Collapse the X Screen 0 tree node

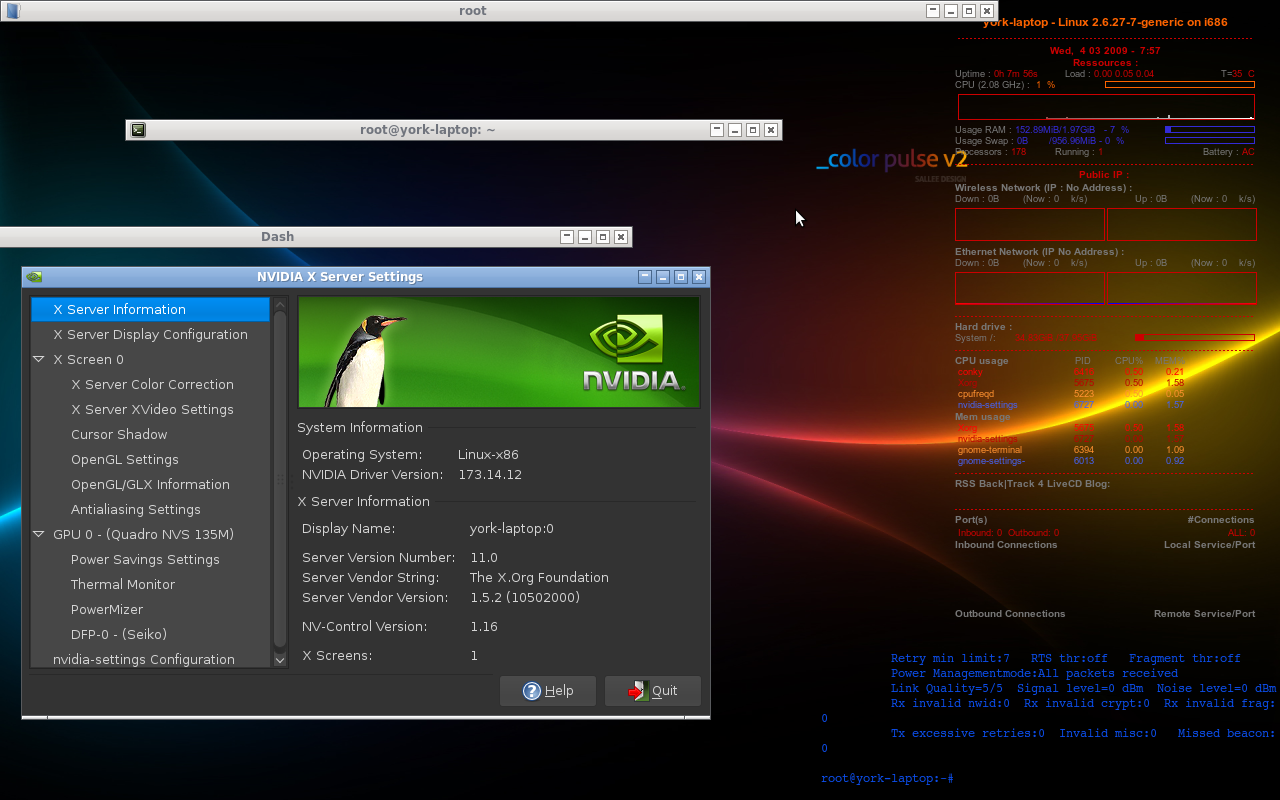(39, 359)
